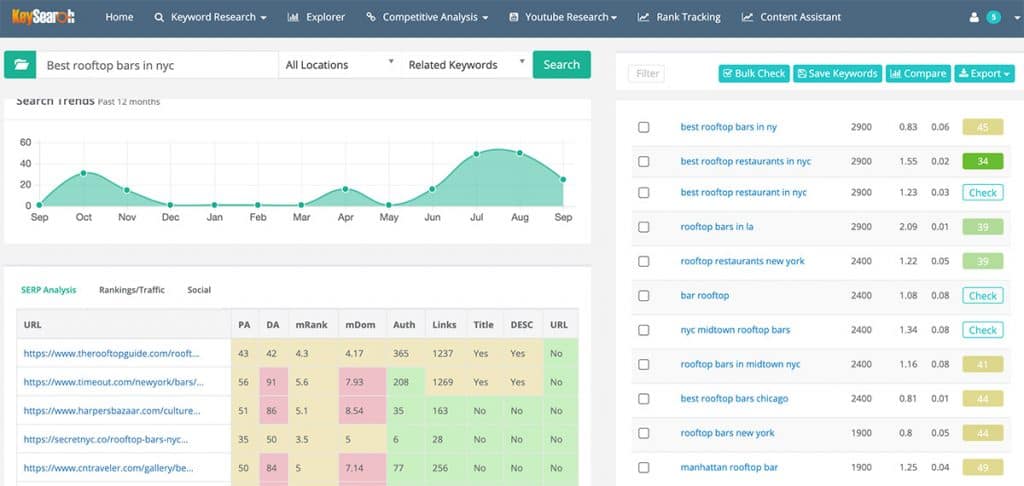
Task: Click the Apr data point on trends chart
Action: (x=345, y=189)
